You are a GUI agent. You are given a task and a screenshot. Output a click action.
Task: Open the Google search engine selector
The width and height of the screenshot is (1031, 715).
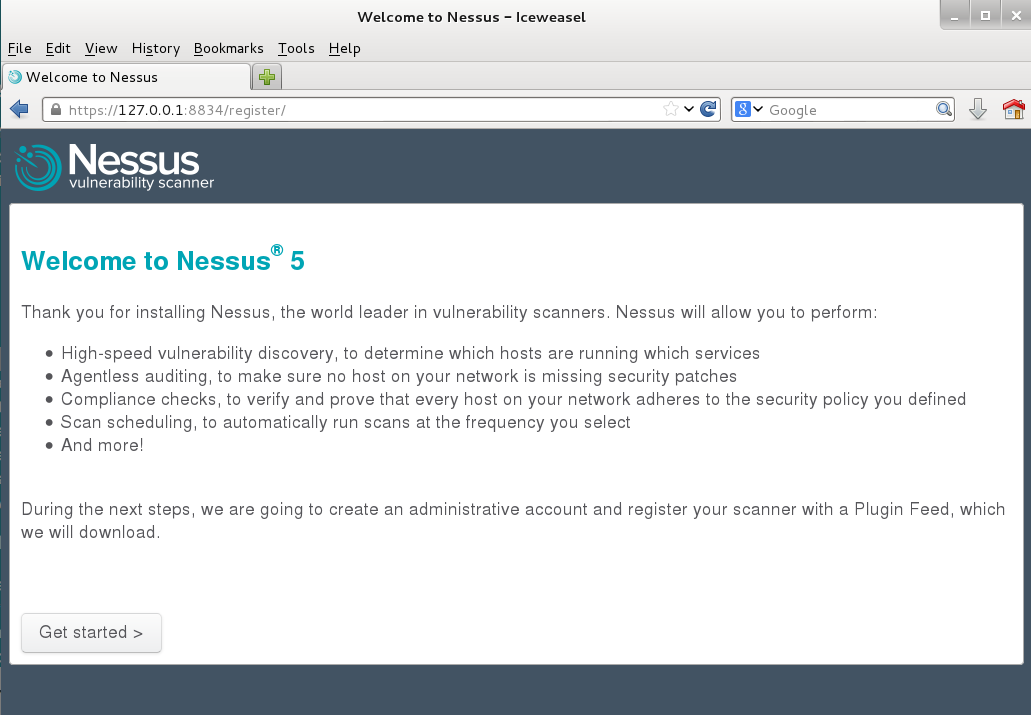pos(748,109)
